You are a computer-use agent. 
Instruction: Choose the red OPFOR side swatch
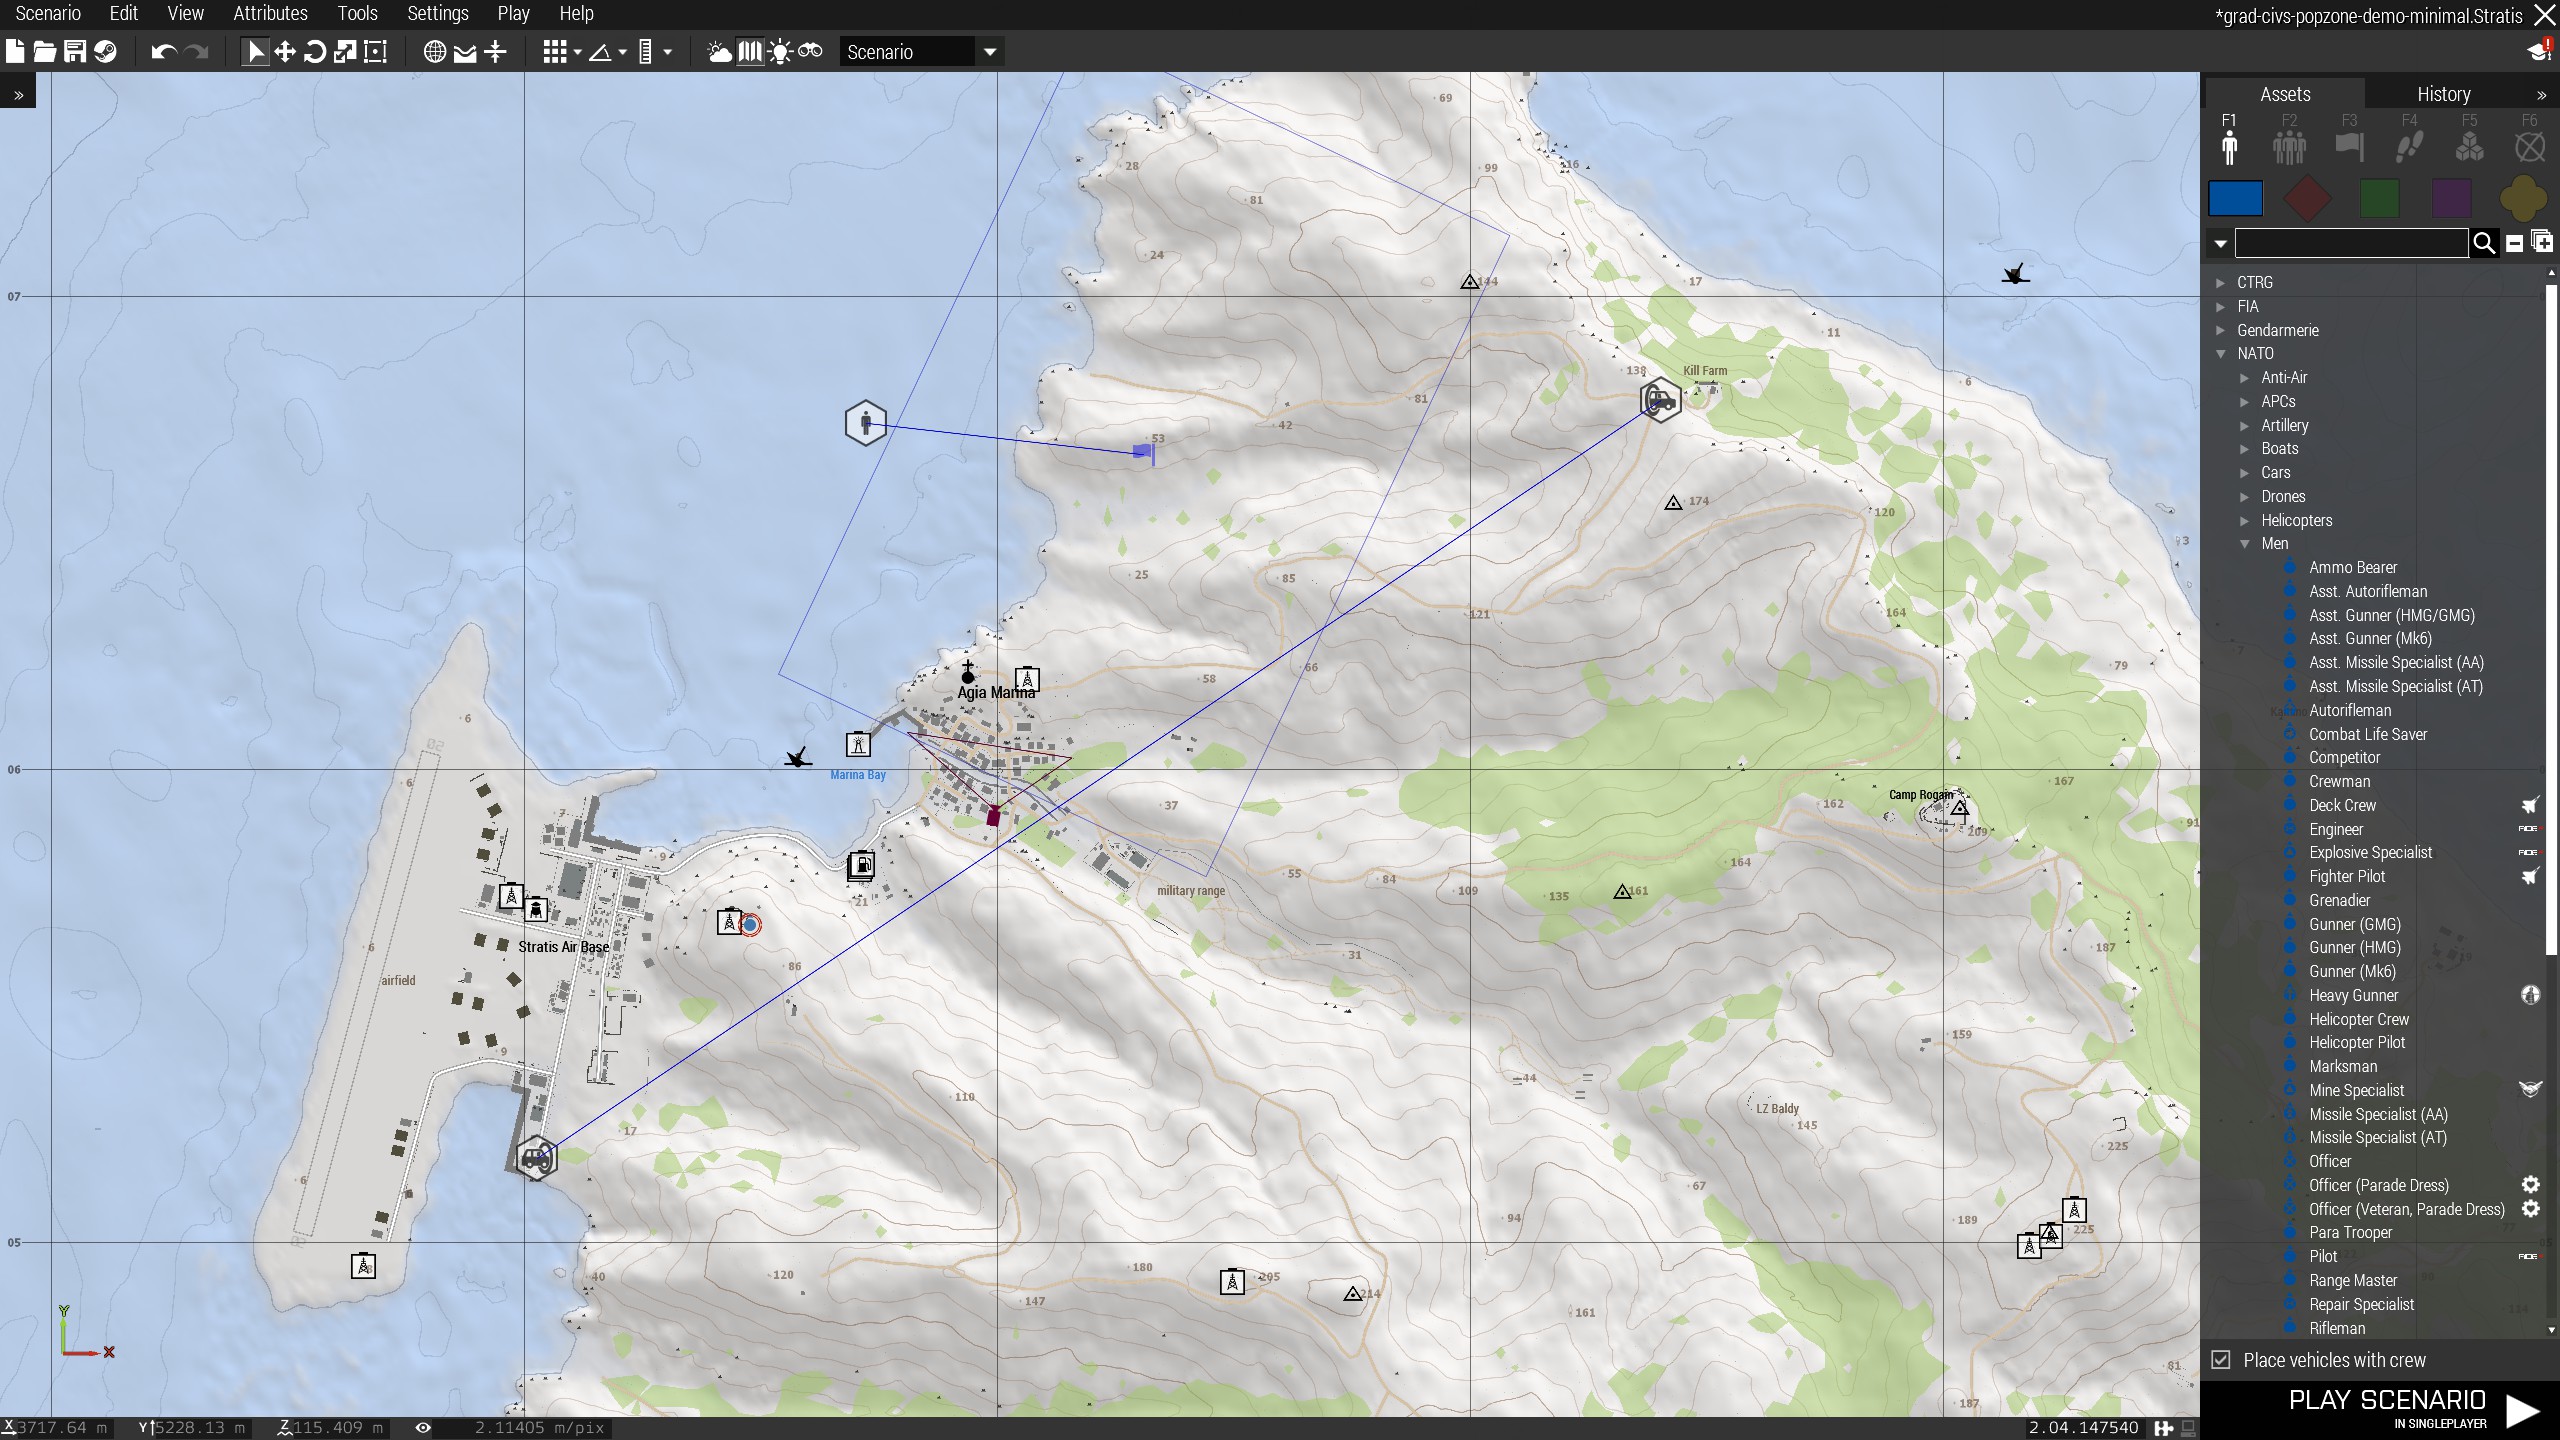click(x=2307, y=198)
